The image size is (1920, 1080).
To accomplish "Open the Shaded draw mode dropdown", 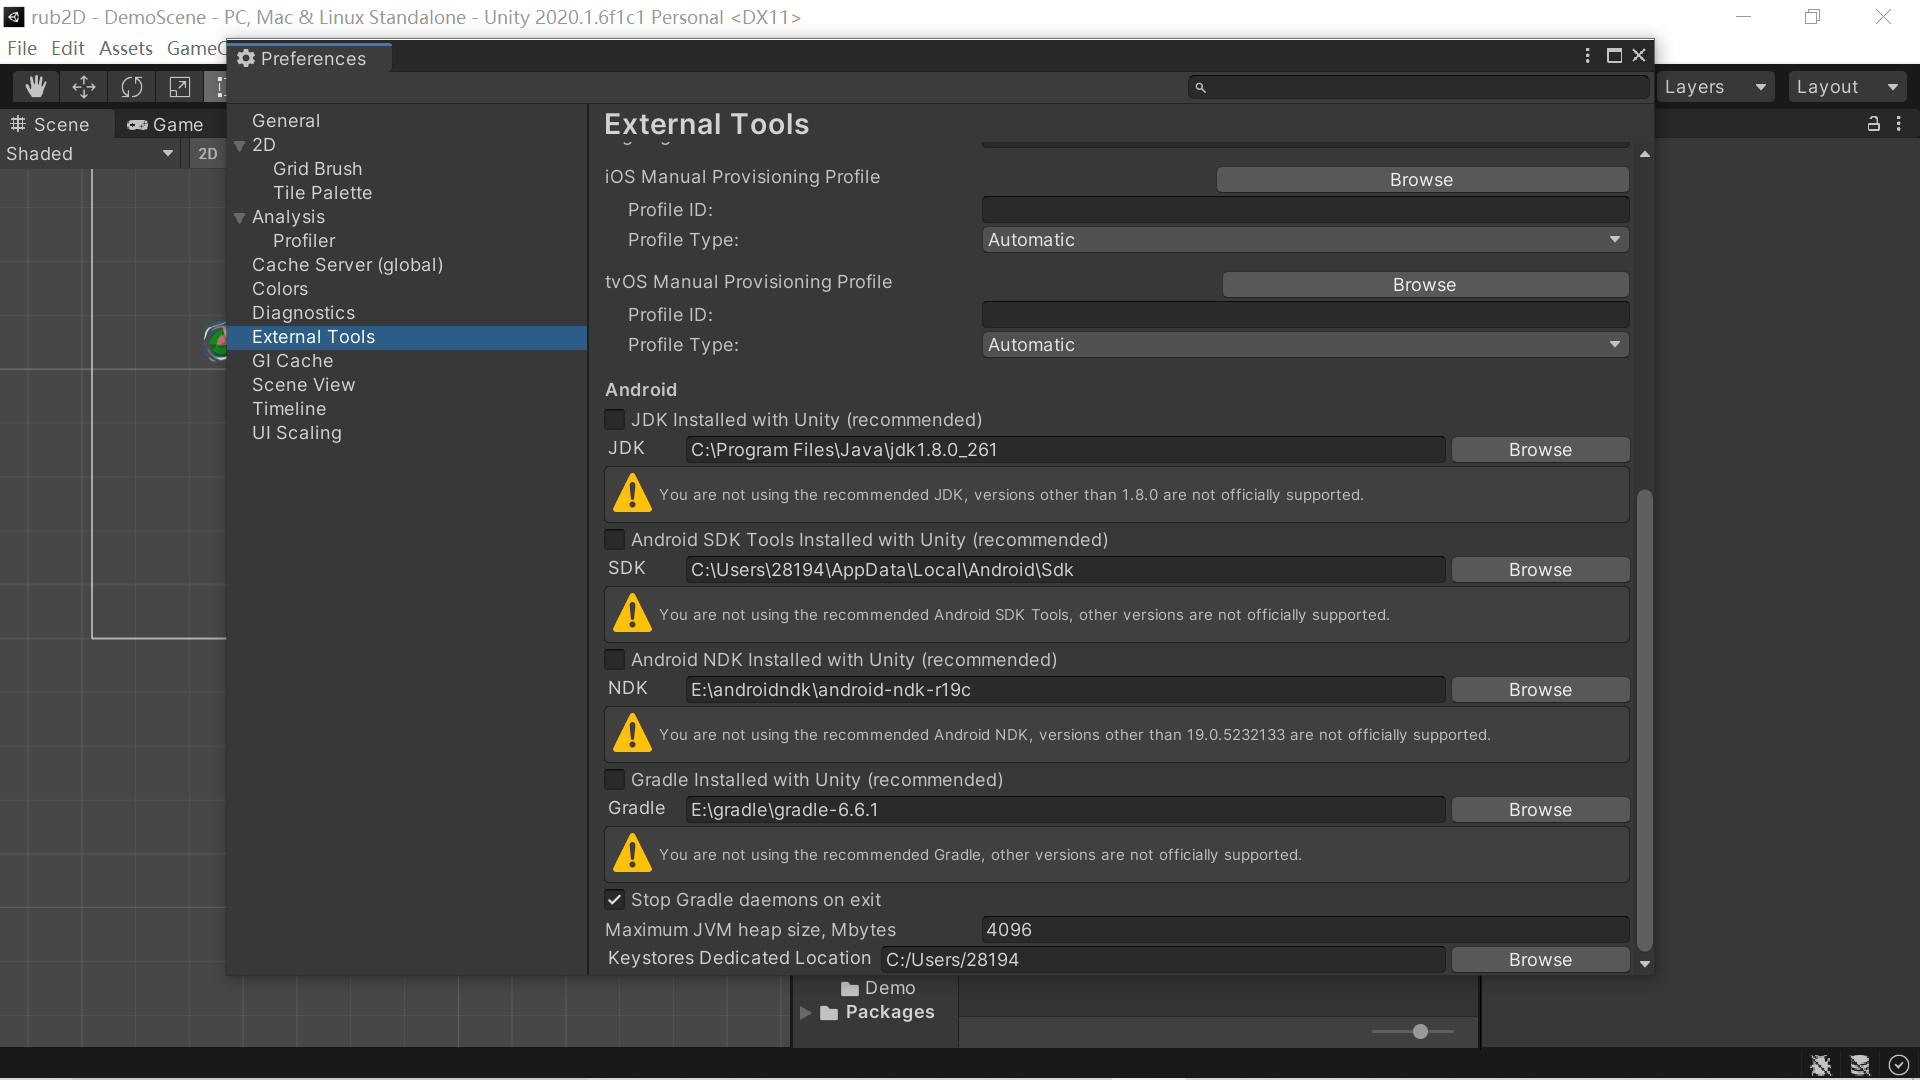I will (x=90, y=154).
